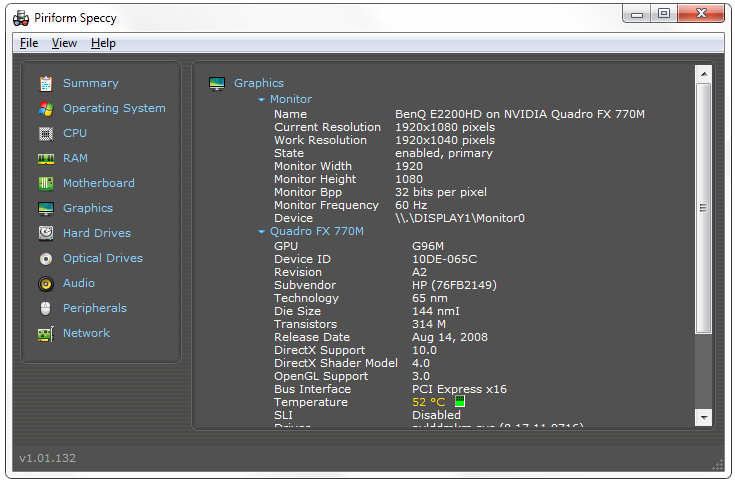The width and height of the screenshot is (735, 482).
Task: Click the CPU chip icon
Action: click(45, 134)
